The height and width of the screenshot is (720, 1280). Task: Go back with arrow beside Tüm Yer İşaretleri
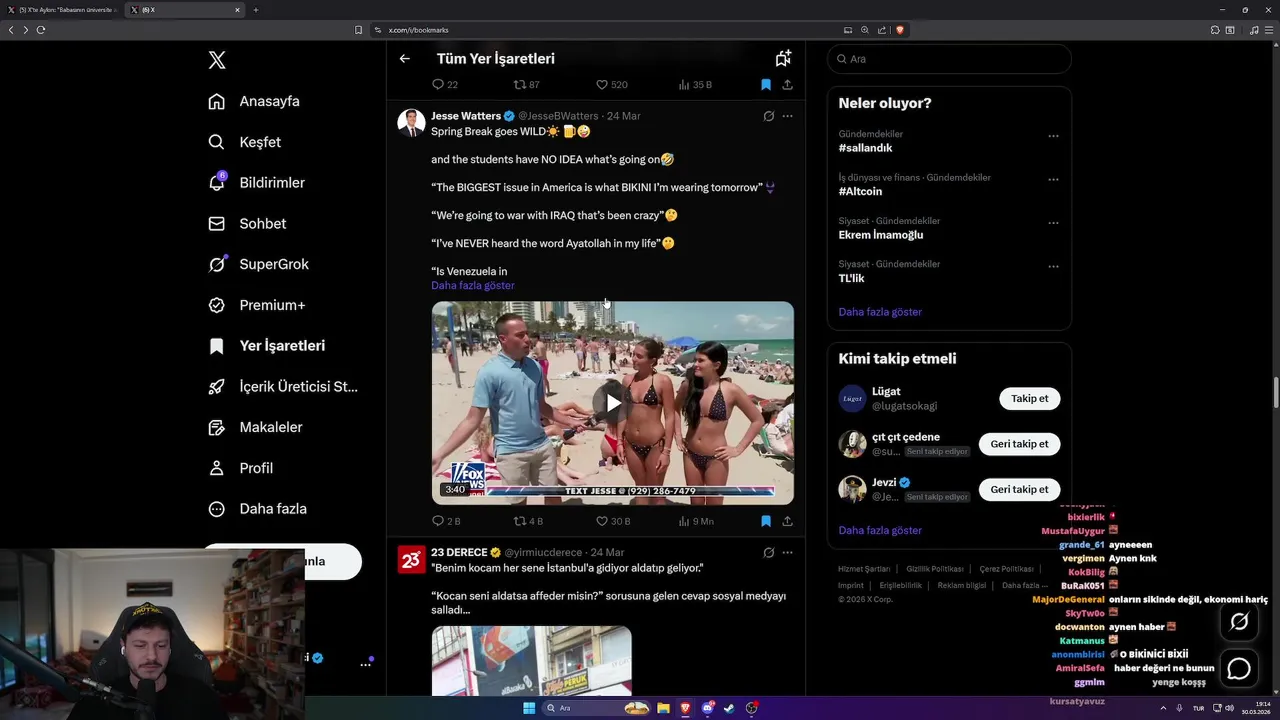[x=405, y=59]
